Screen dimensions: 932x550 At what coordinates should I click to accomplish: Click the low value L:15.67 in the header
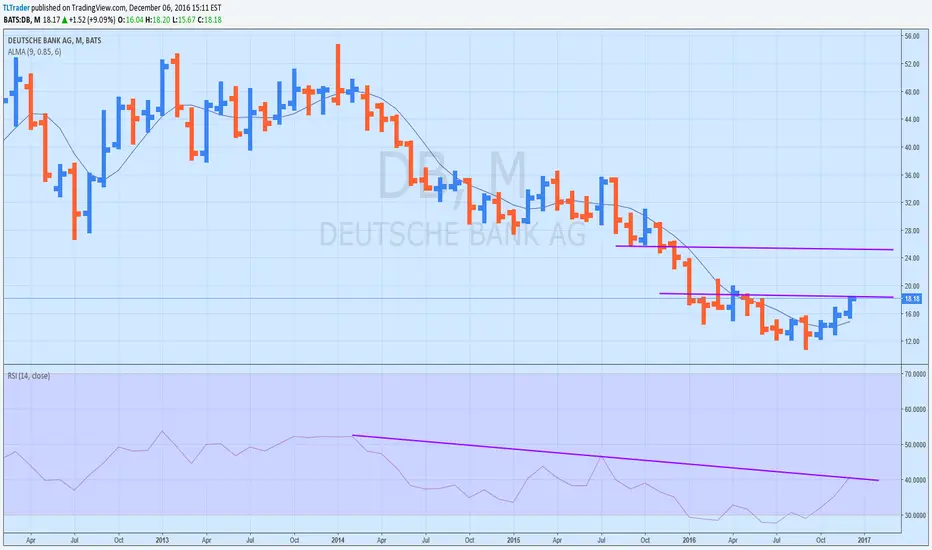pos(183,20)
